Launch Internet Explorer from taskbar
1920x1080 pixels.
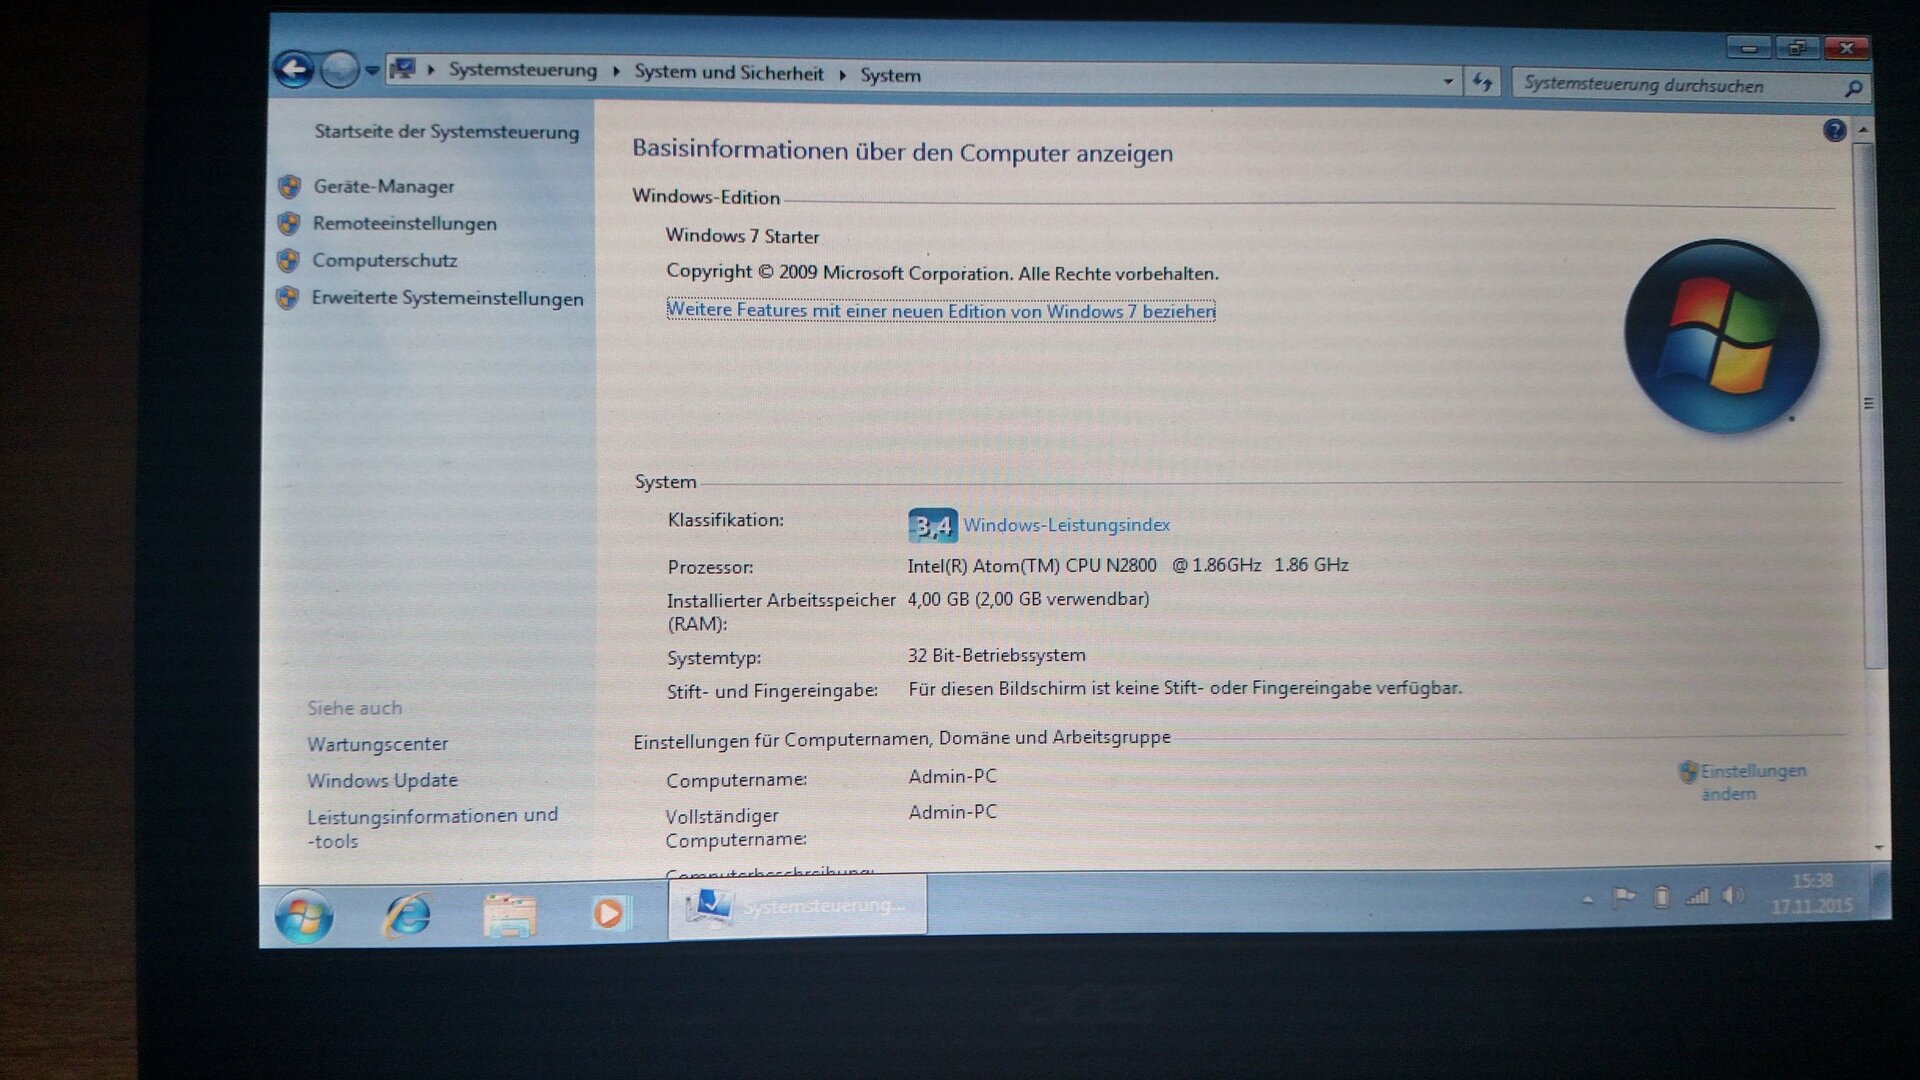[x=407, y=914]
